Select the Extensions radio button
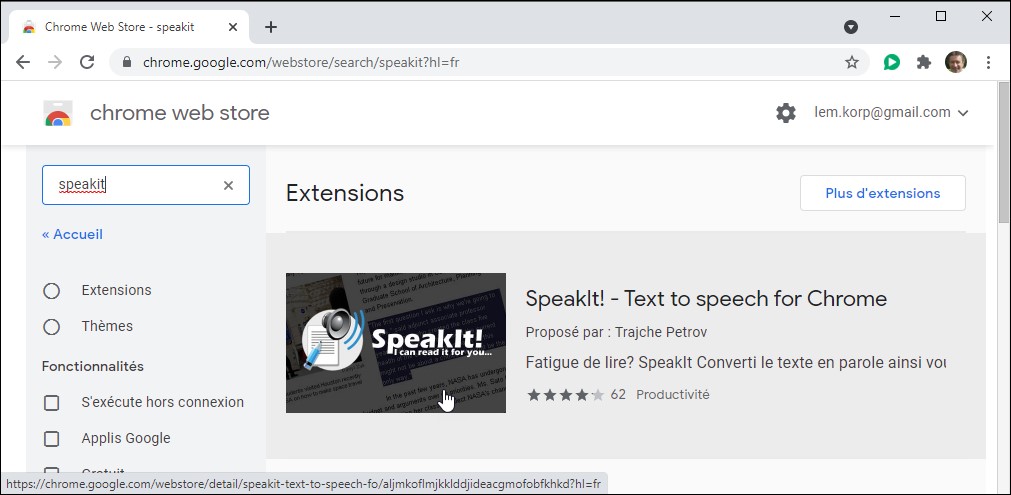The image size is (1011, 495). [x=52, y=291]
